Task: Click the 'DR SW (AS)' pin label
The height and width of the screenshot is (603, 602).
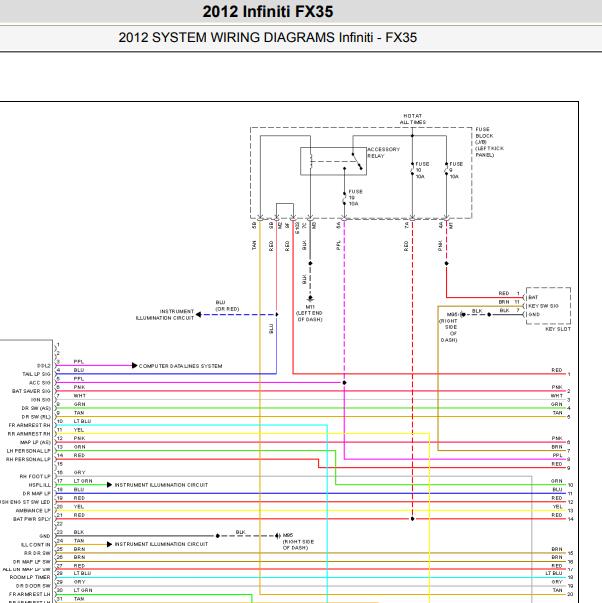Action: click(36, 408)
